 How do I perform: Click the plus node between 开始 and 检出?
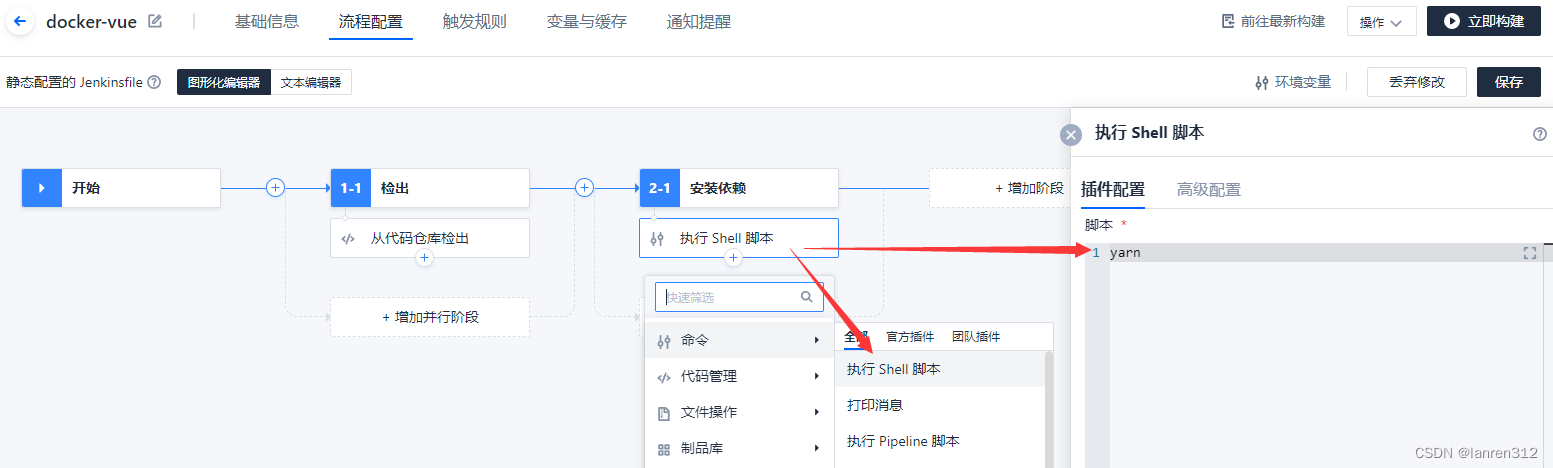pos(276,187)
